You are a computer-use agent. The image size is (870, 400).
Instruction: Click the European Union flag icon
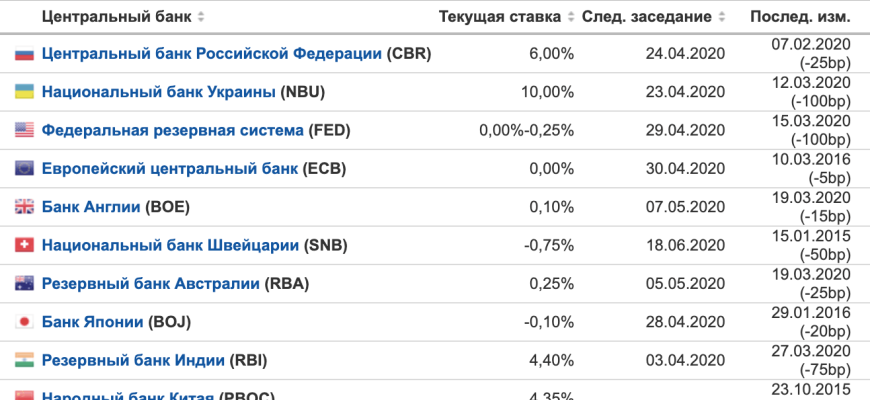coord(25,169)
